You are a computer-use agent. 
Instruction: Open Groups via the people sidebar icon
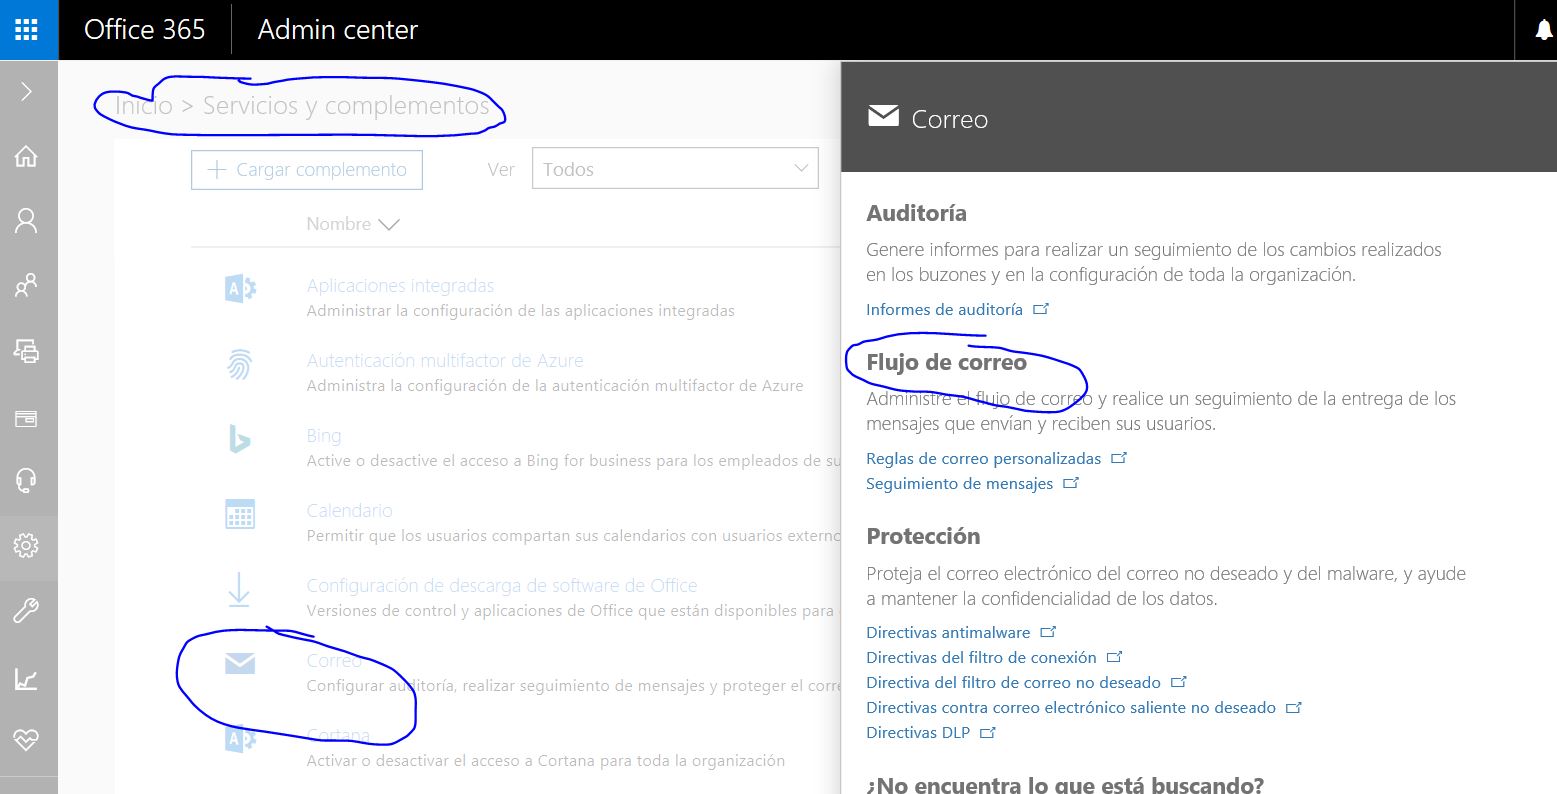click(26, 286)
